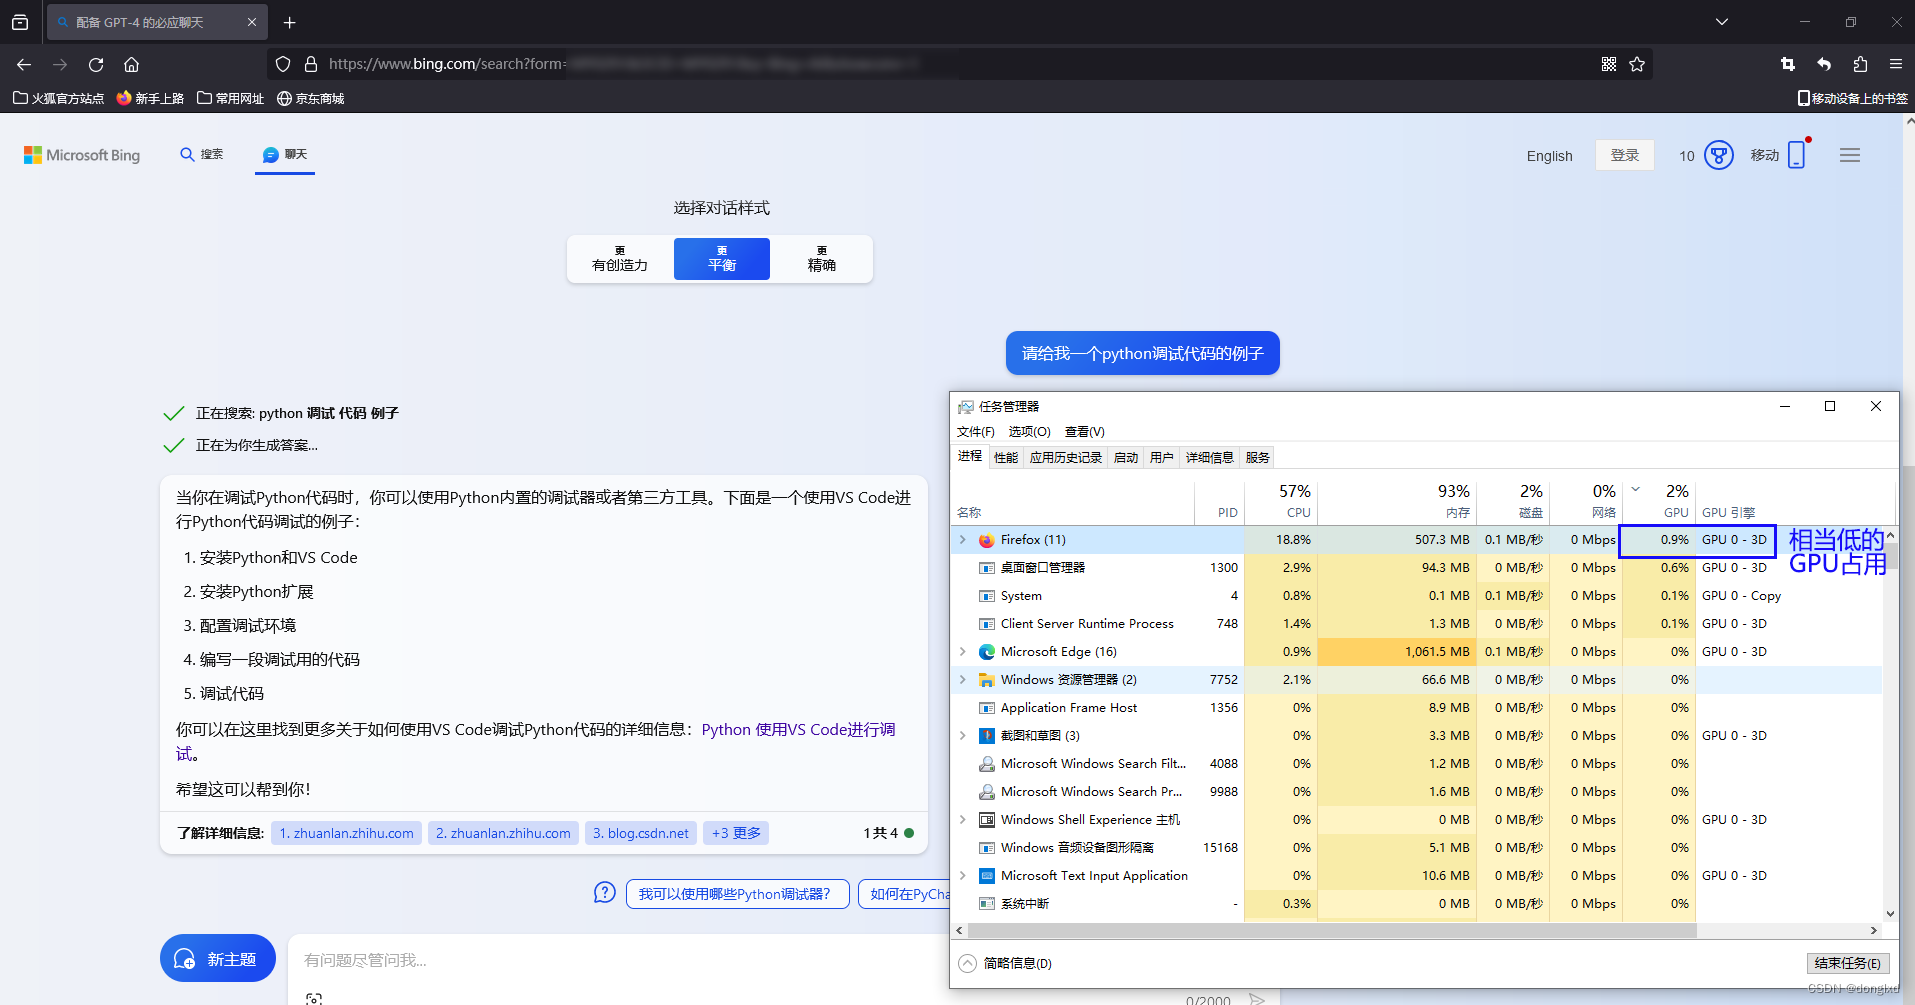
Task: Expand Microsoft Text Input Application row
Action: pyautogui.click(x=963, y=876)
